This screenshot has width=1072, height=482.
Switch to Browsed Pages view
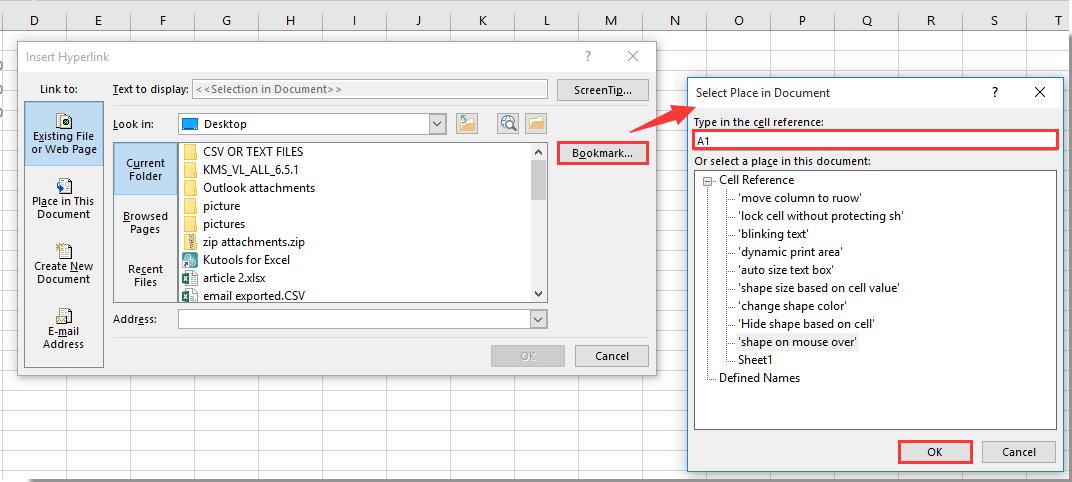coord(145,223)
